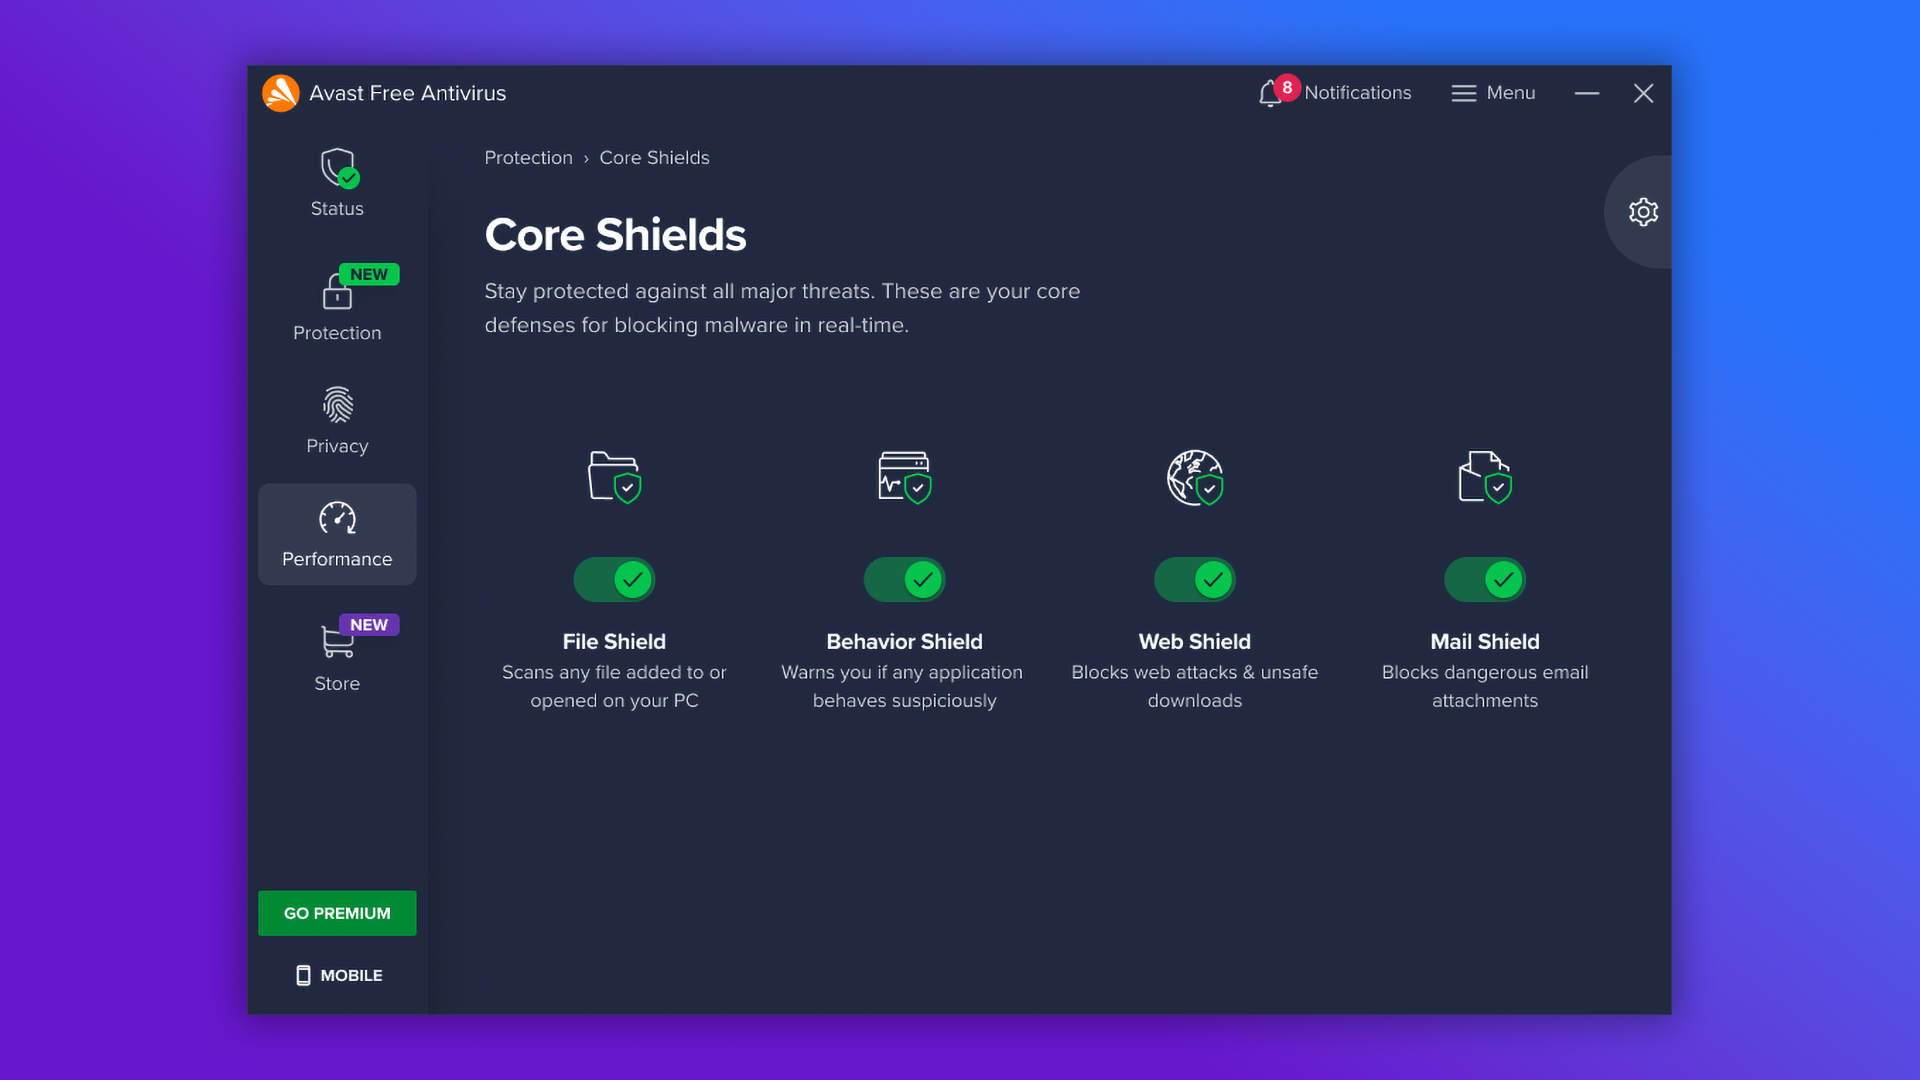This screenshot has width=1920, height=1080.
Task: Click the mobile phone icon
Action: (x=303, y=975)
